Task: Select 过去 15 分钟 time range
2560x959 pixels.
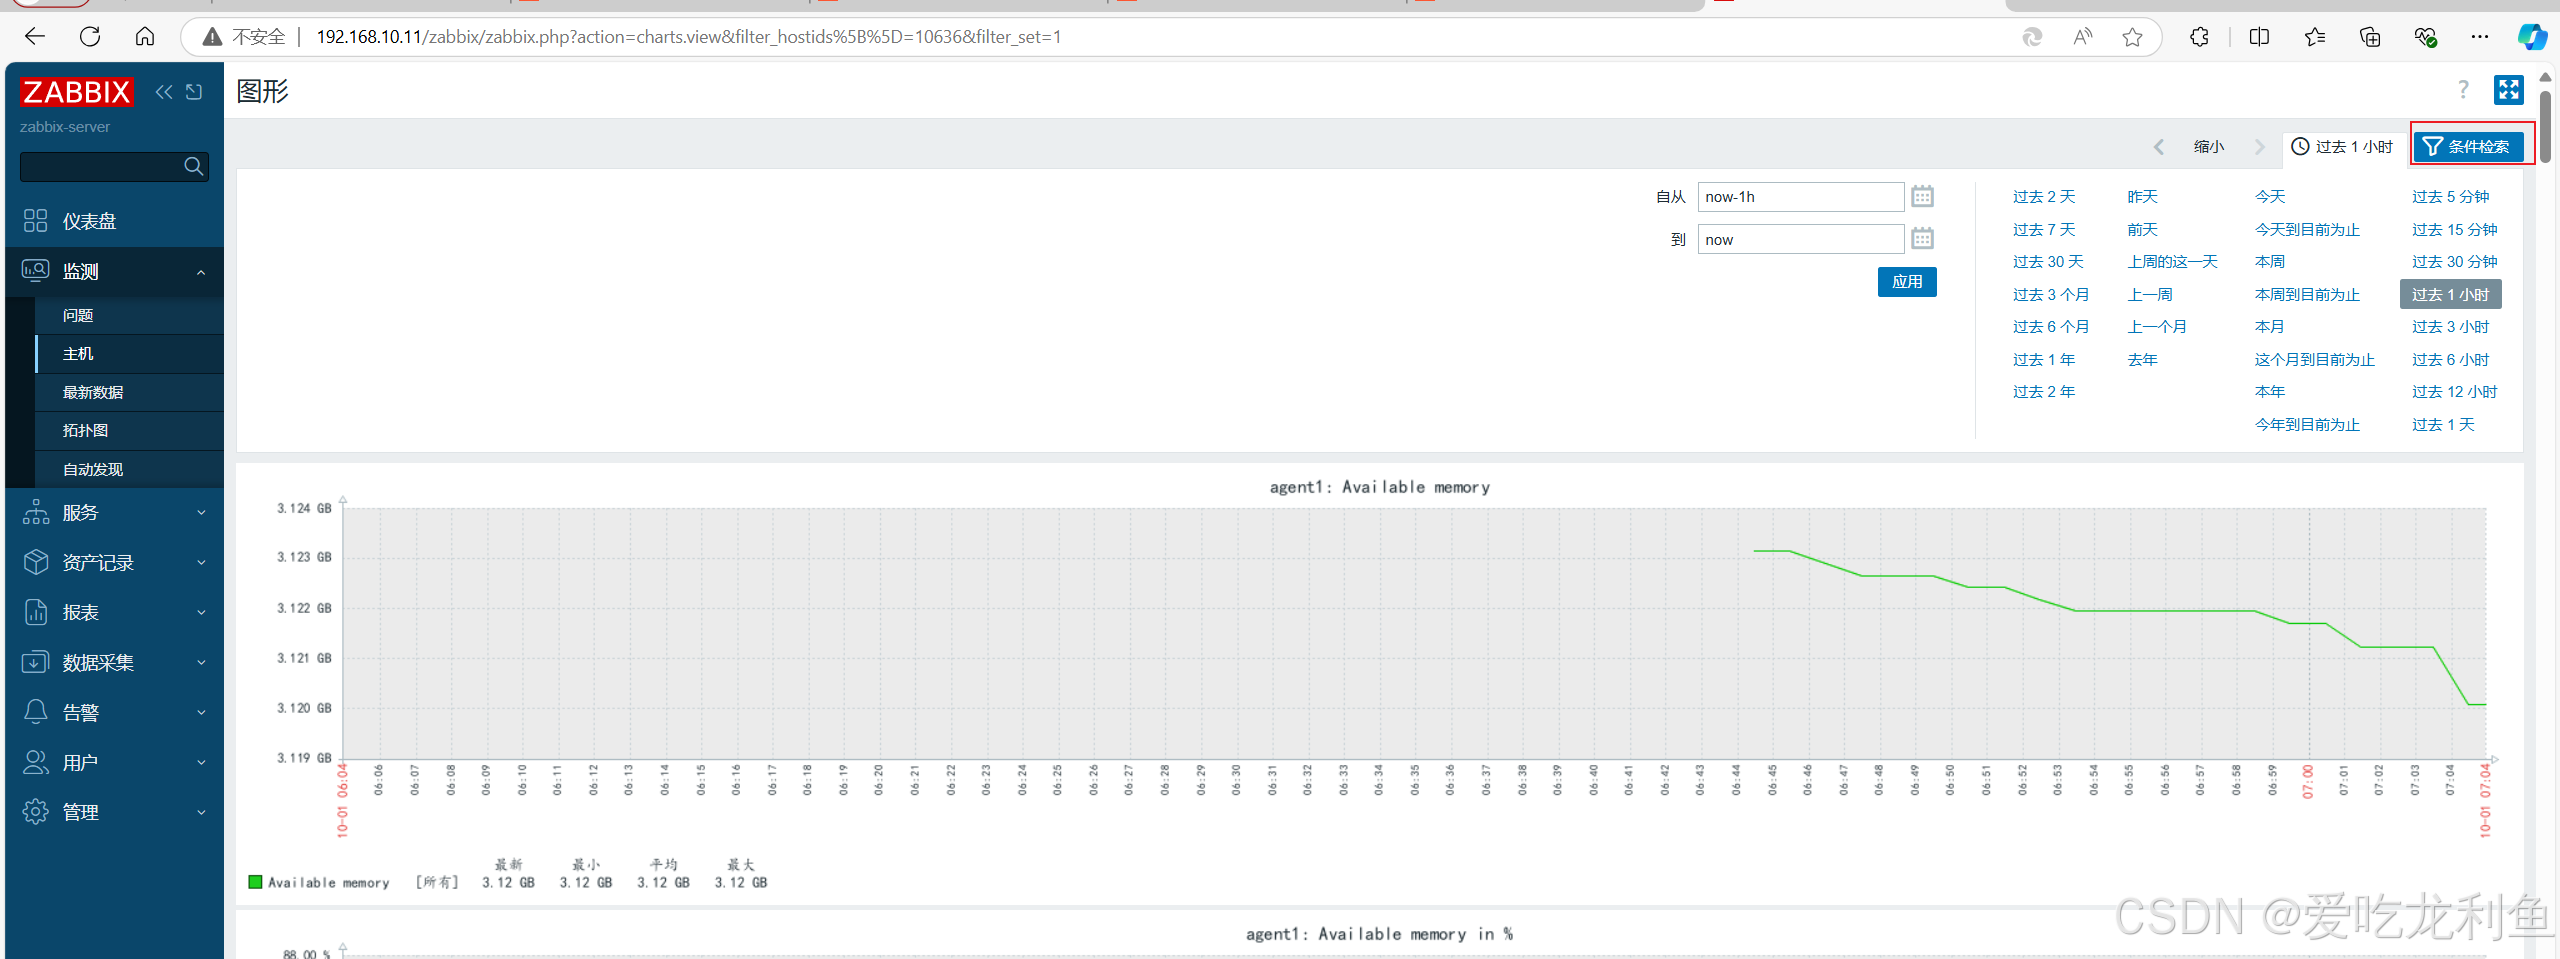Action: [2454, 230]
